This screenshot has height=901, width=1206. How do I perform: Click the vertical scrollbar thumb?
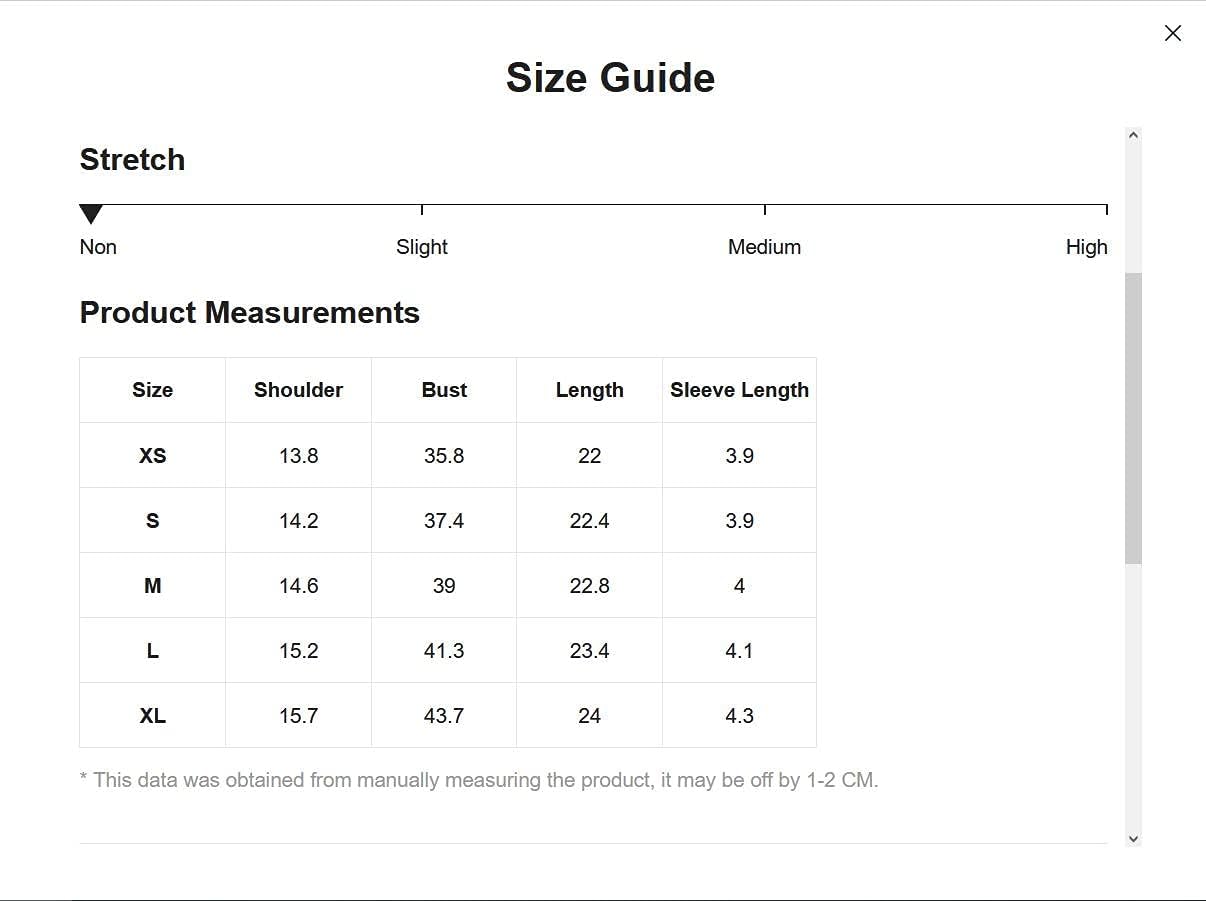point(1133,418)
